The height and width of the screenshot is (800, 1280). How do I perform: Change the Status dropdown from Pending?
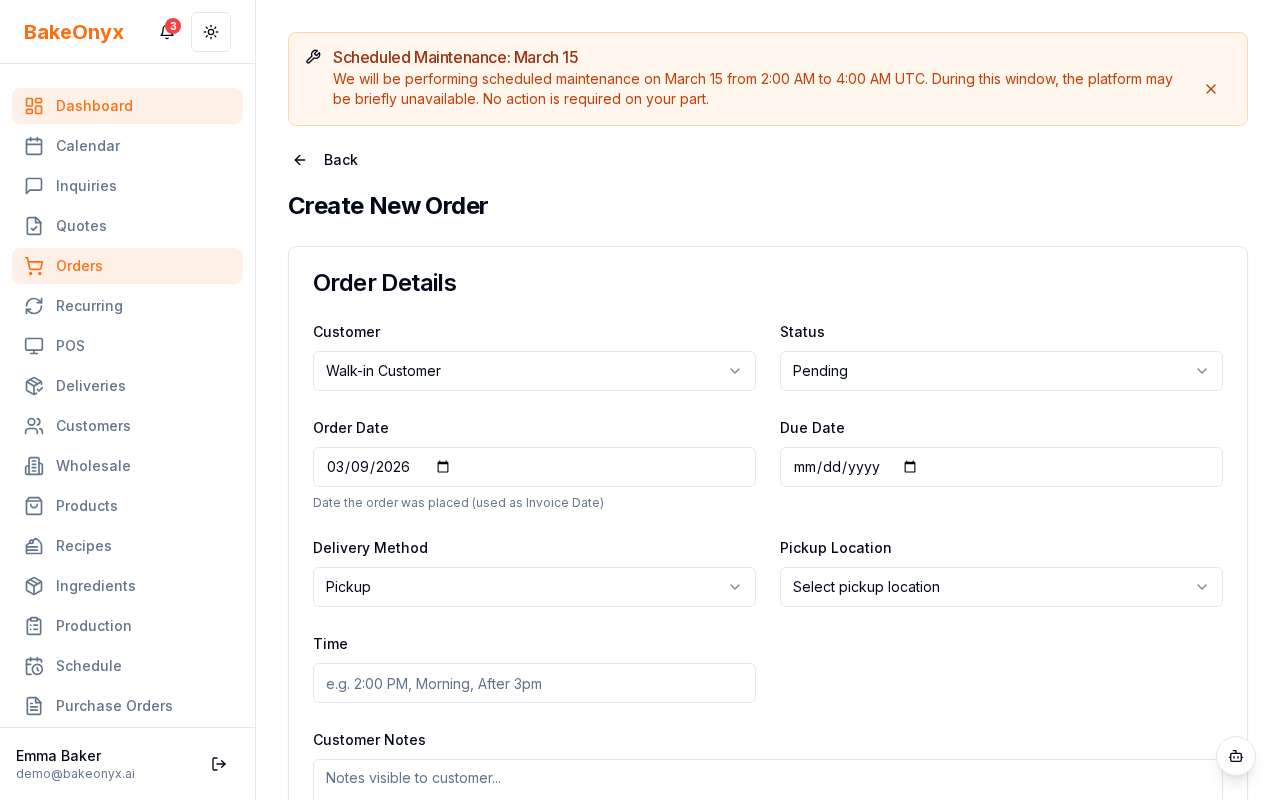1001,371
